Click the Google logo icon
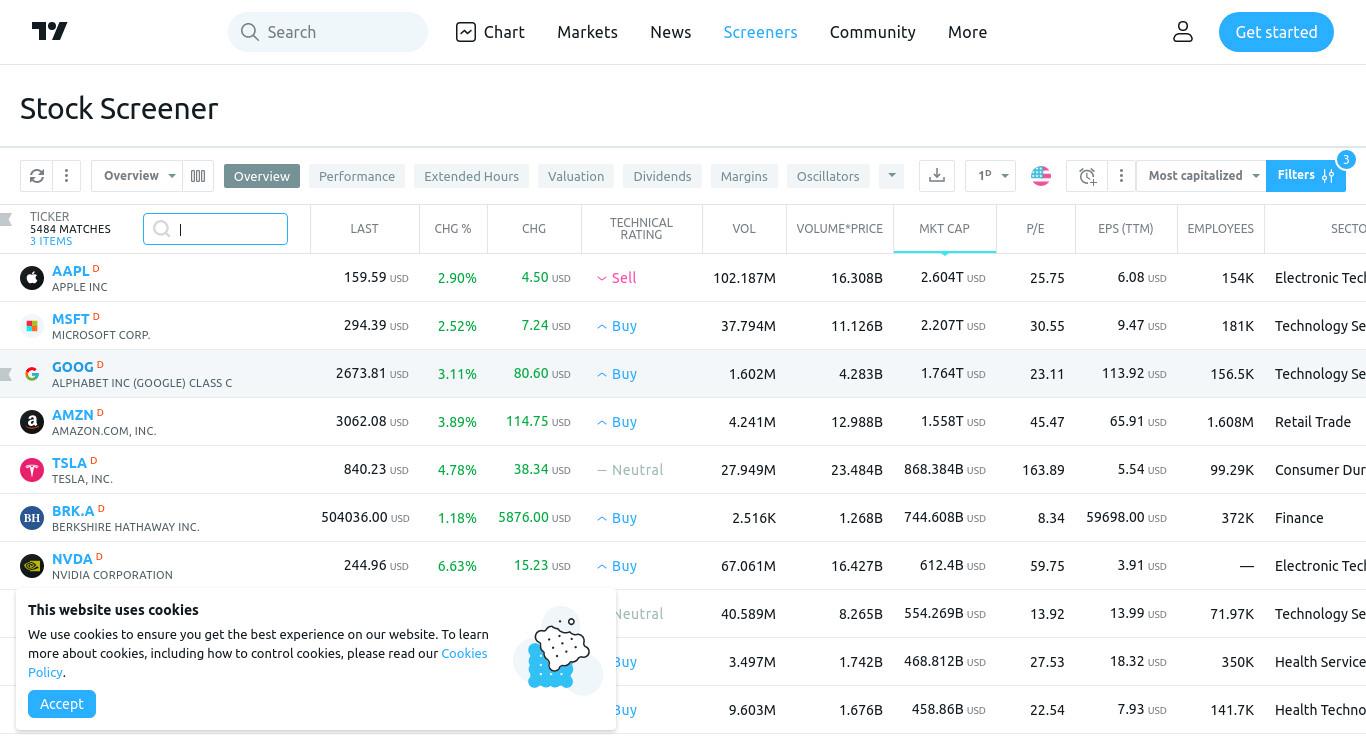Viewport: 1366px width, 738px height. (x=32, y=374)
